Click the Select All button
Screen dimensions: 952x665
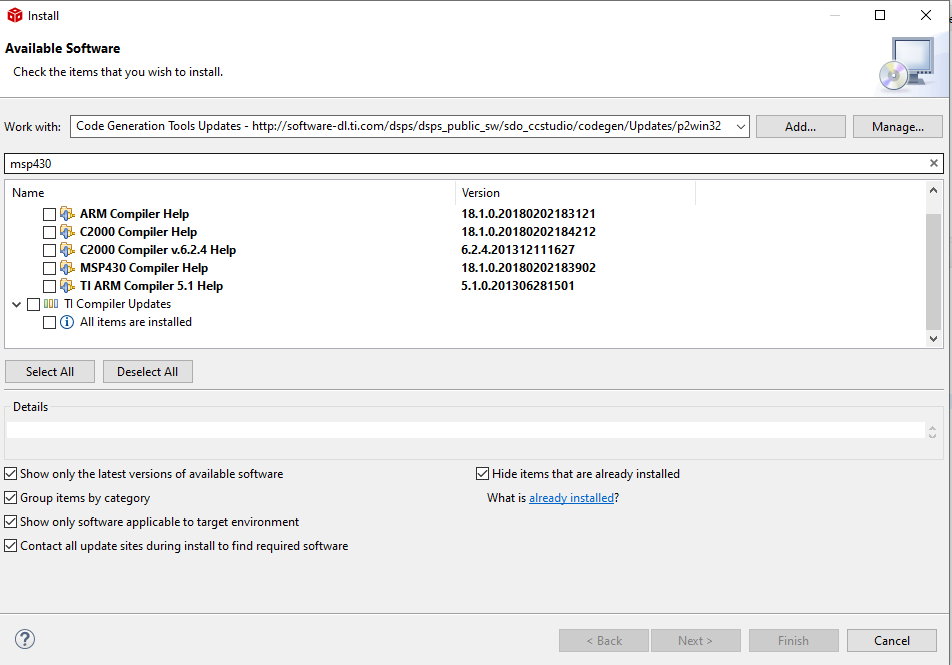50,372
